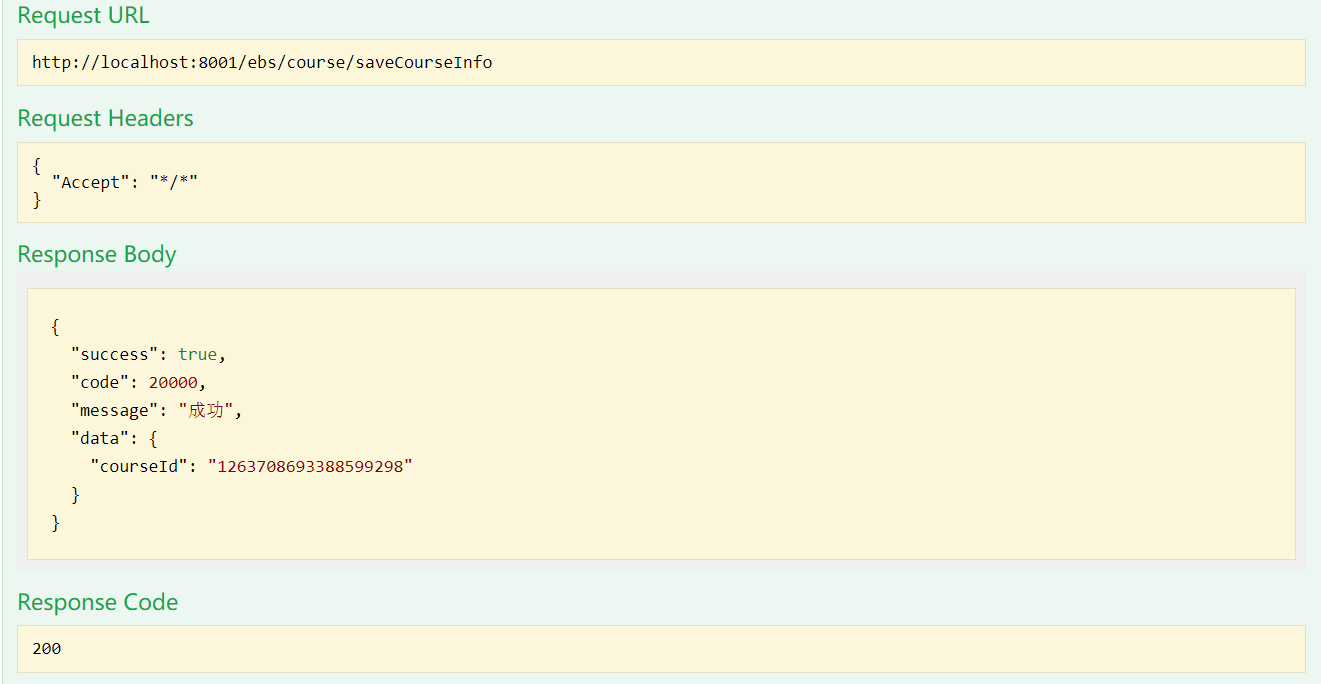This screenshot has height=684, width=1321.
Task: Click the opening brace of Request Headers
Action: pyautogui.click(x=37, y=165)
